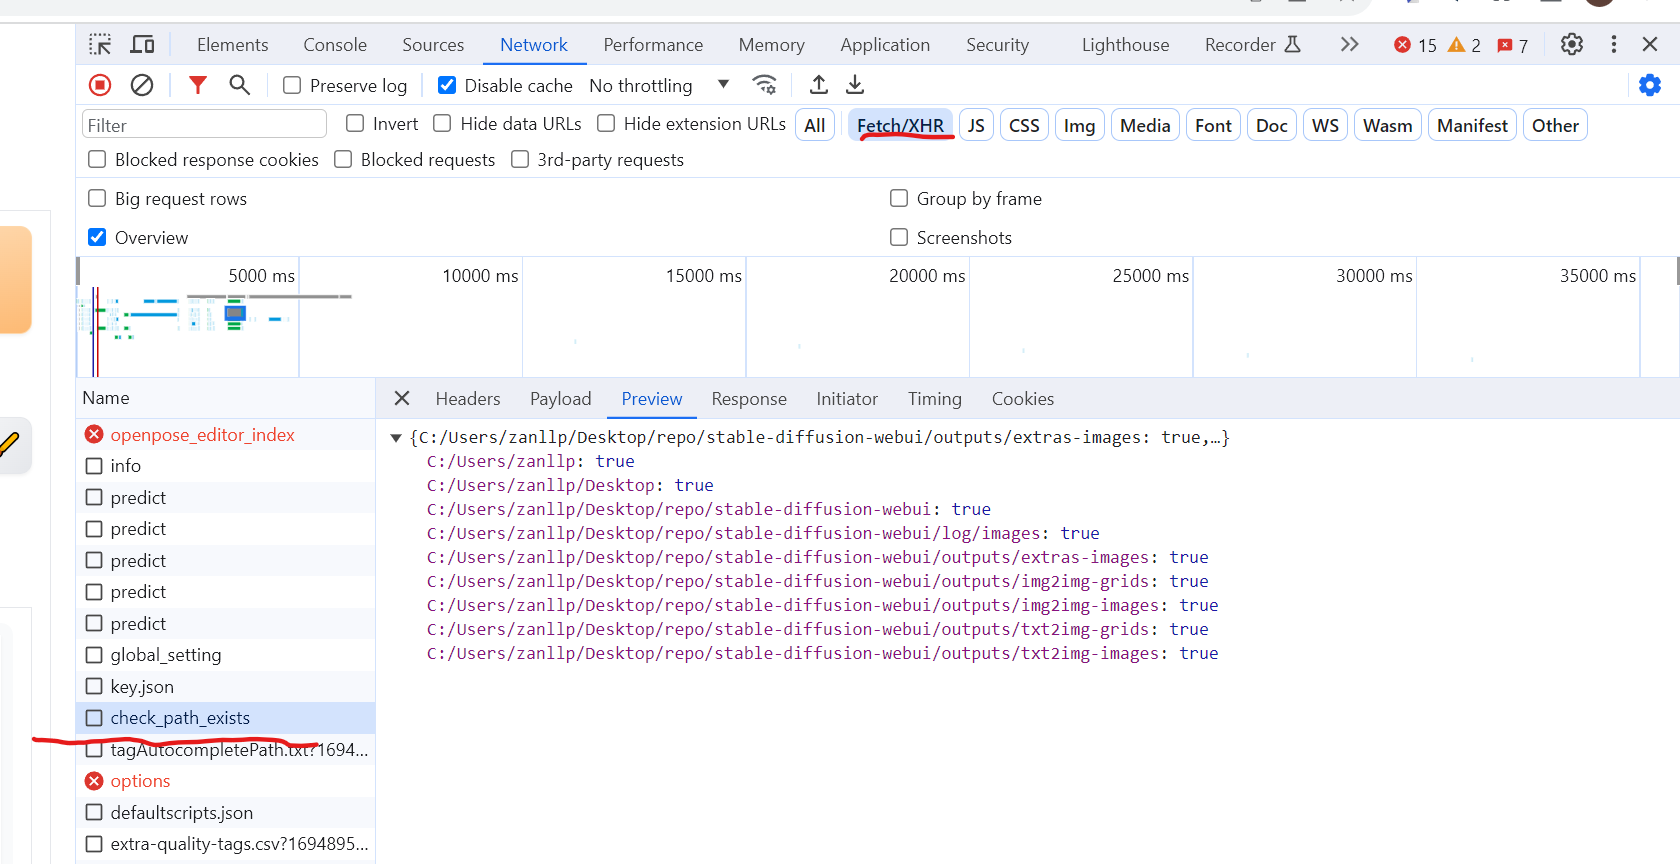Enable Invert filter checkbox
This screenshot has height=864, width=1680.
pyautogui.click(x=355, y=124)
